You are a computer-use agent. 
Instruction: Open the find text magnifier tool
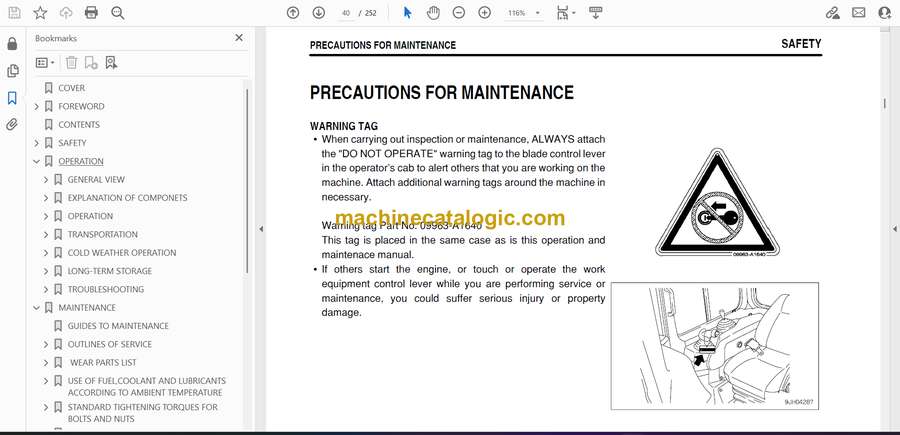tap(118, 13)
